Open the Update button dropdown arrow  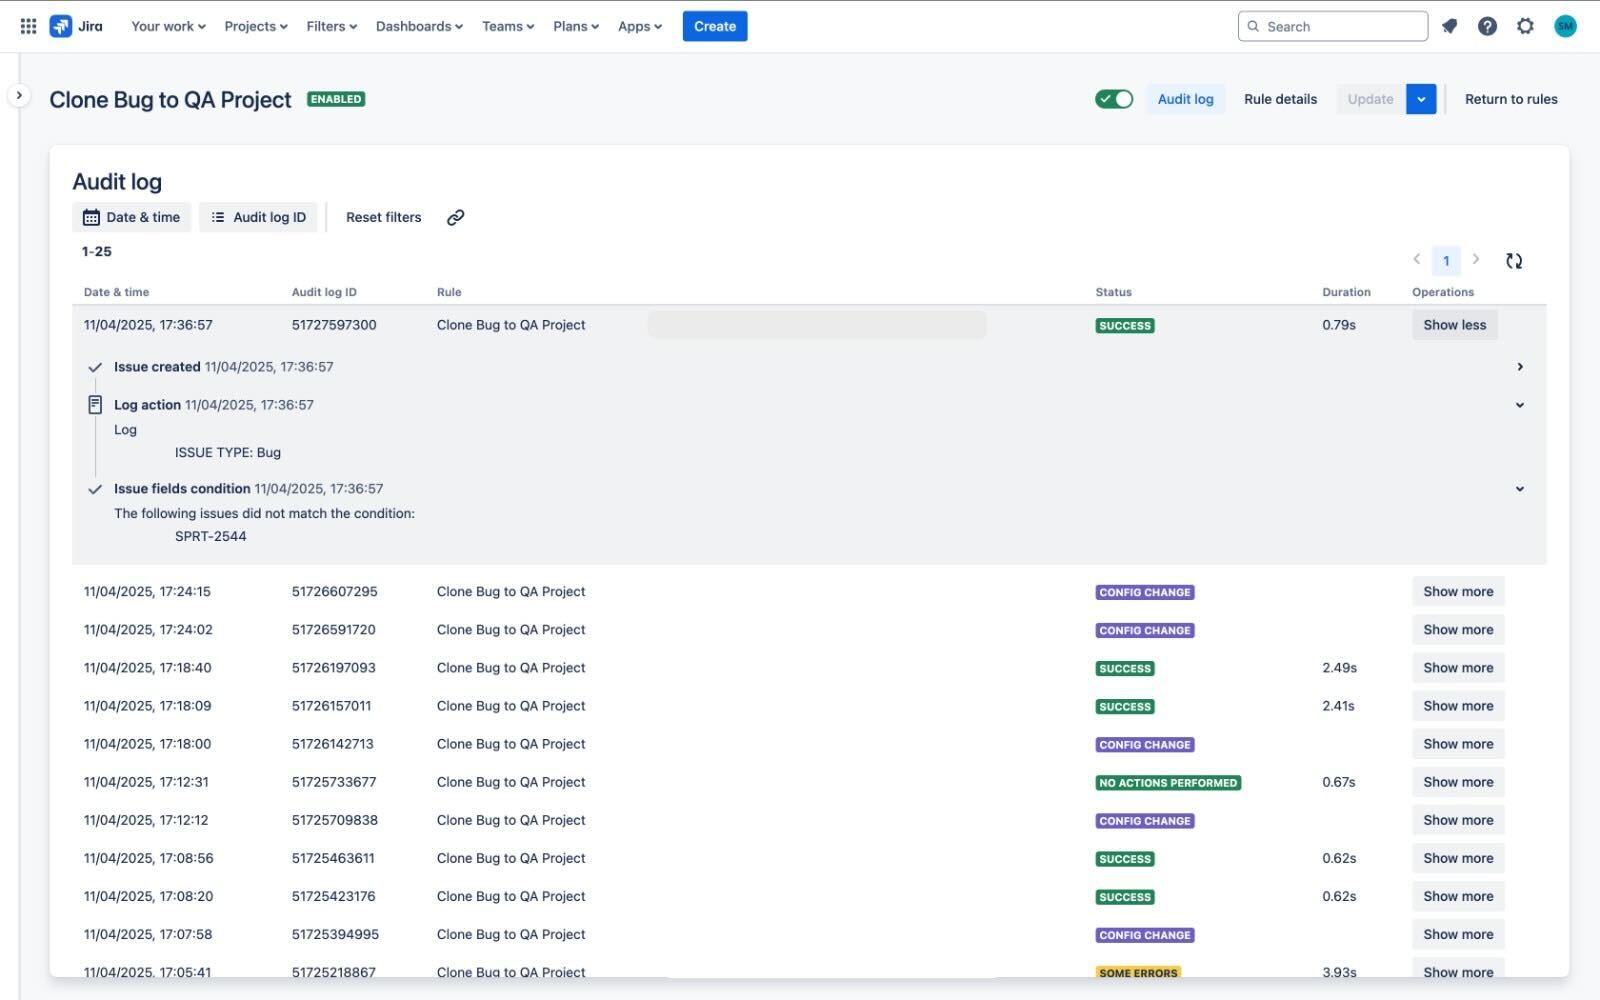1421,99
